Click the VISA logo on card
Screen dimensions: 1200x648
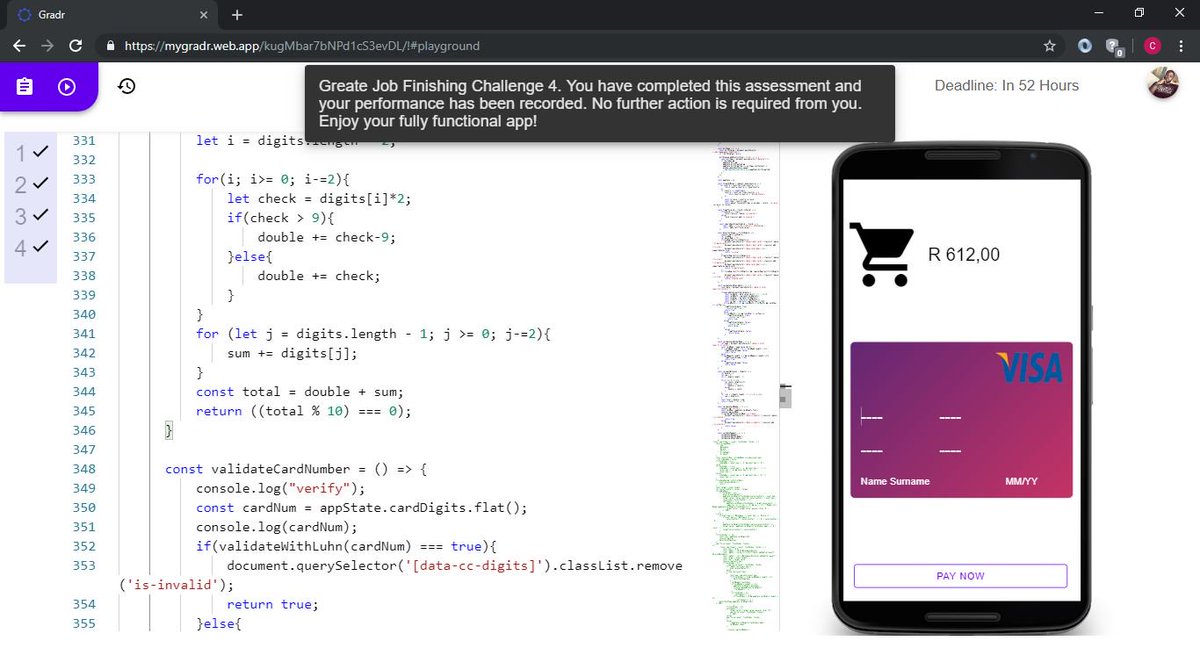[x=1030, y=368]
